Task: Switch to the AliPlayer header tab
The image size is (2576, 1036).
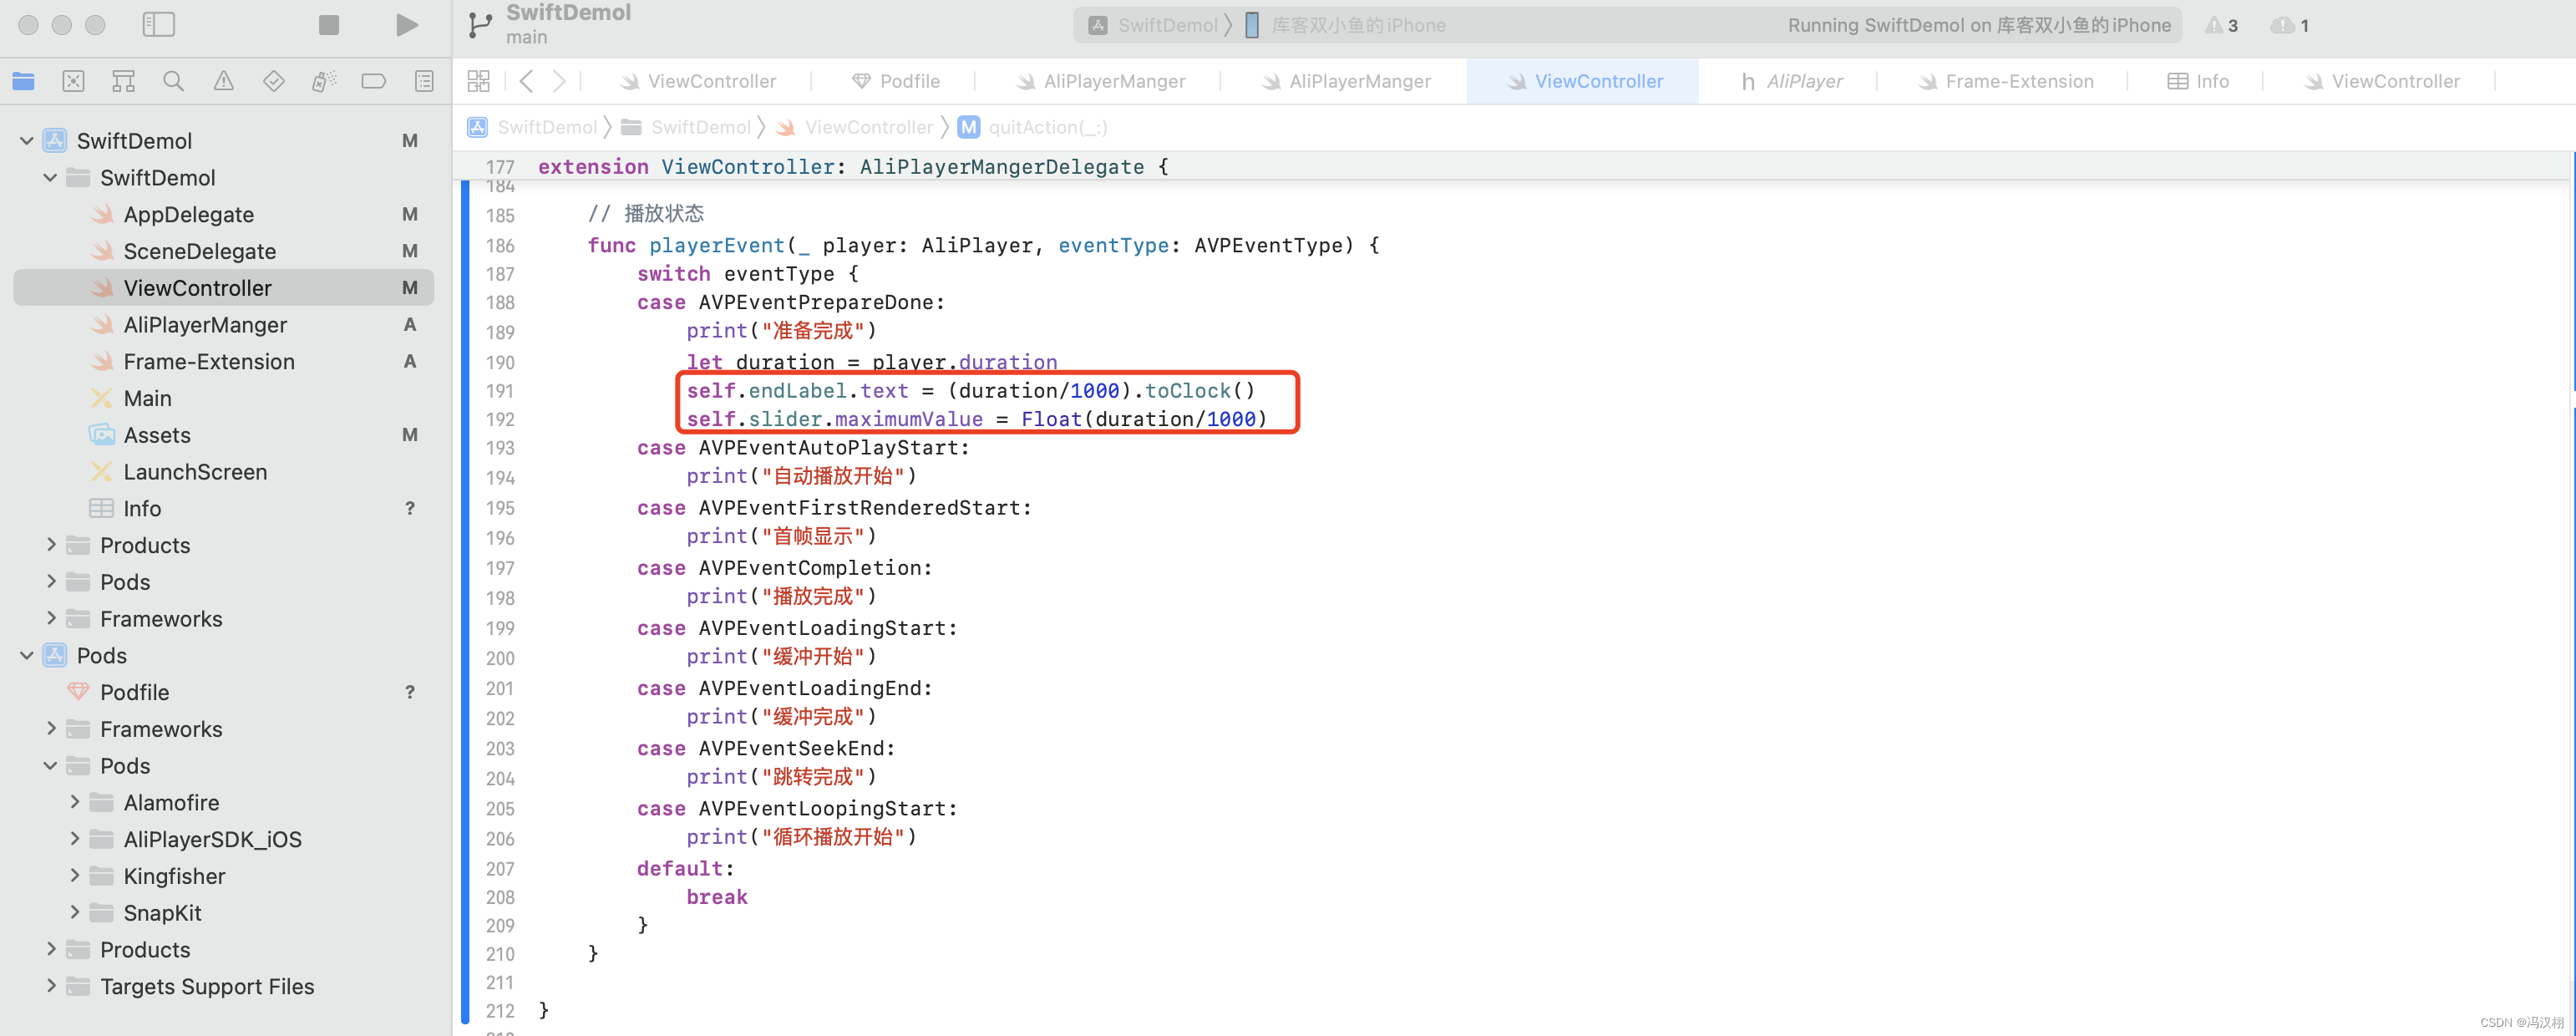Action: 1792,81
